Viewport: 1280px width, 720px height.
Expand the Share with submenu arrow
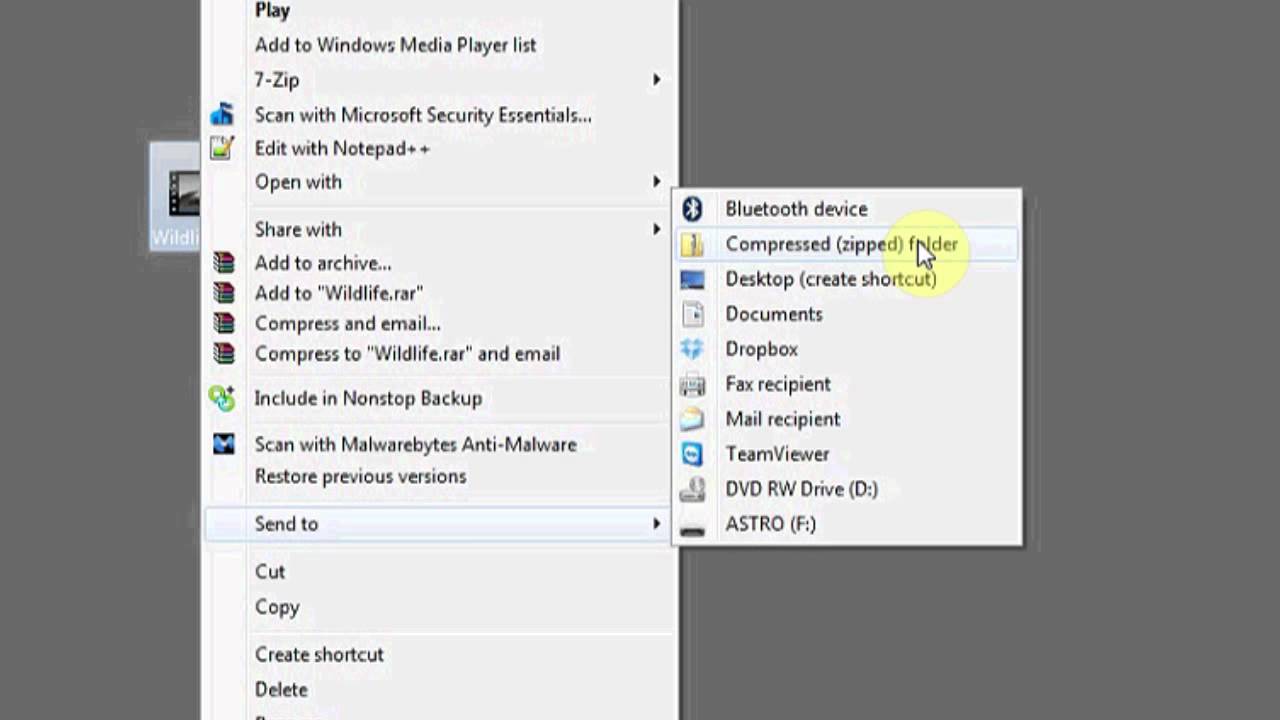point(657,229)
